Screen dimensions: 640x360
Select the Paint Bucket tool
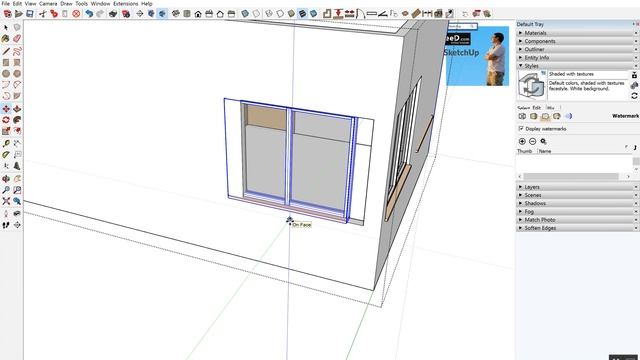tap(6, 39)
